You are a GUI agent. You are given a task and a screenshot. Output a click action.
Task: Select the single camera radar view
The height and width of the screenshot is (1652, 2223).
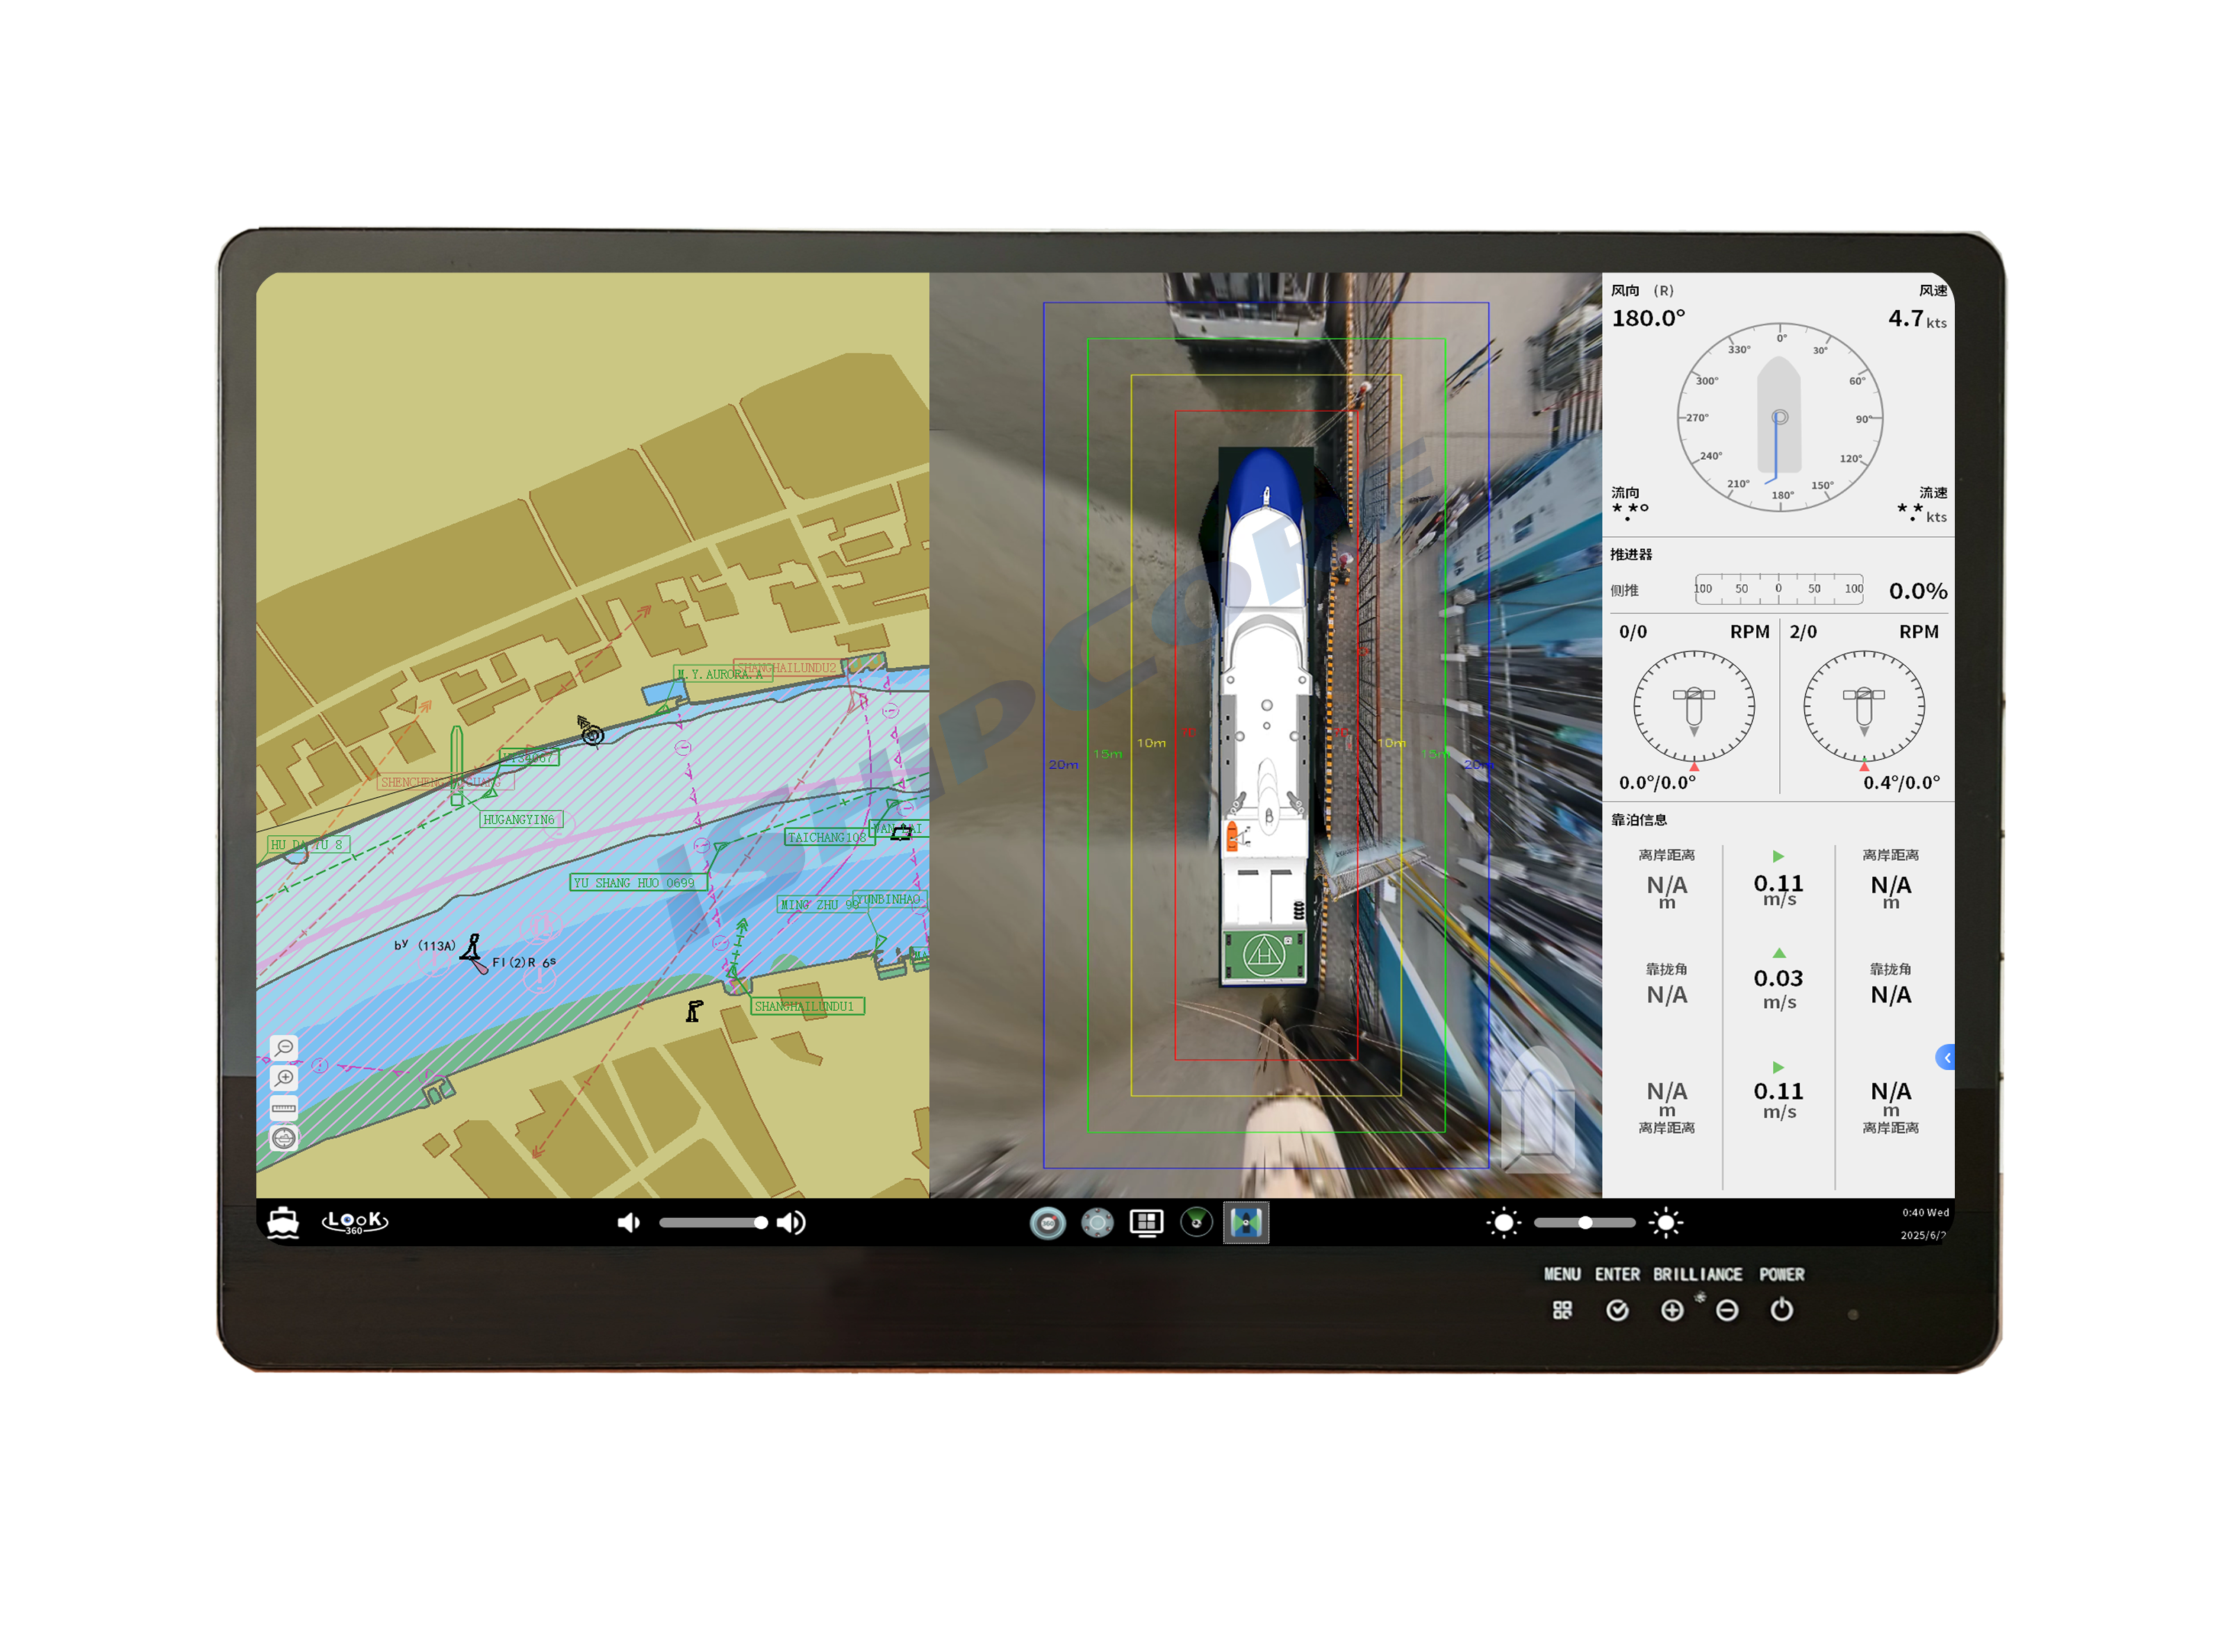pyautogui.click(x=1196, y=1222)
